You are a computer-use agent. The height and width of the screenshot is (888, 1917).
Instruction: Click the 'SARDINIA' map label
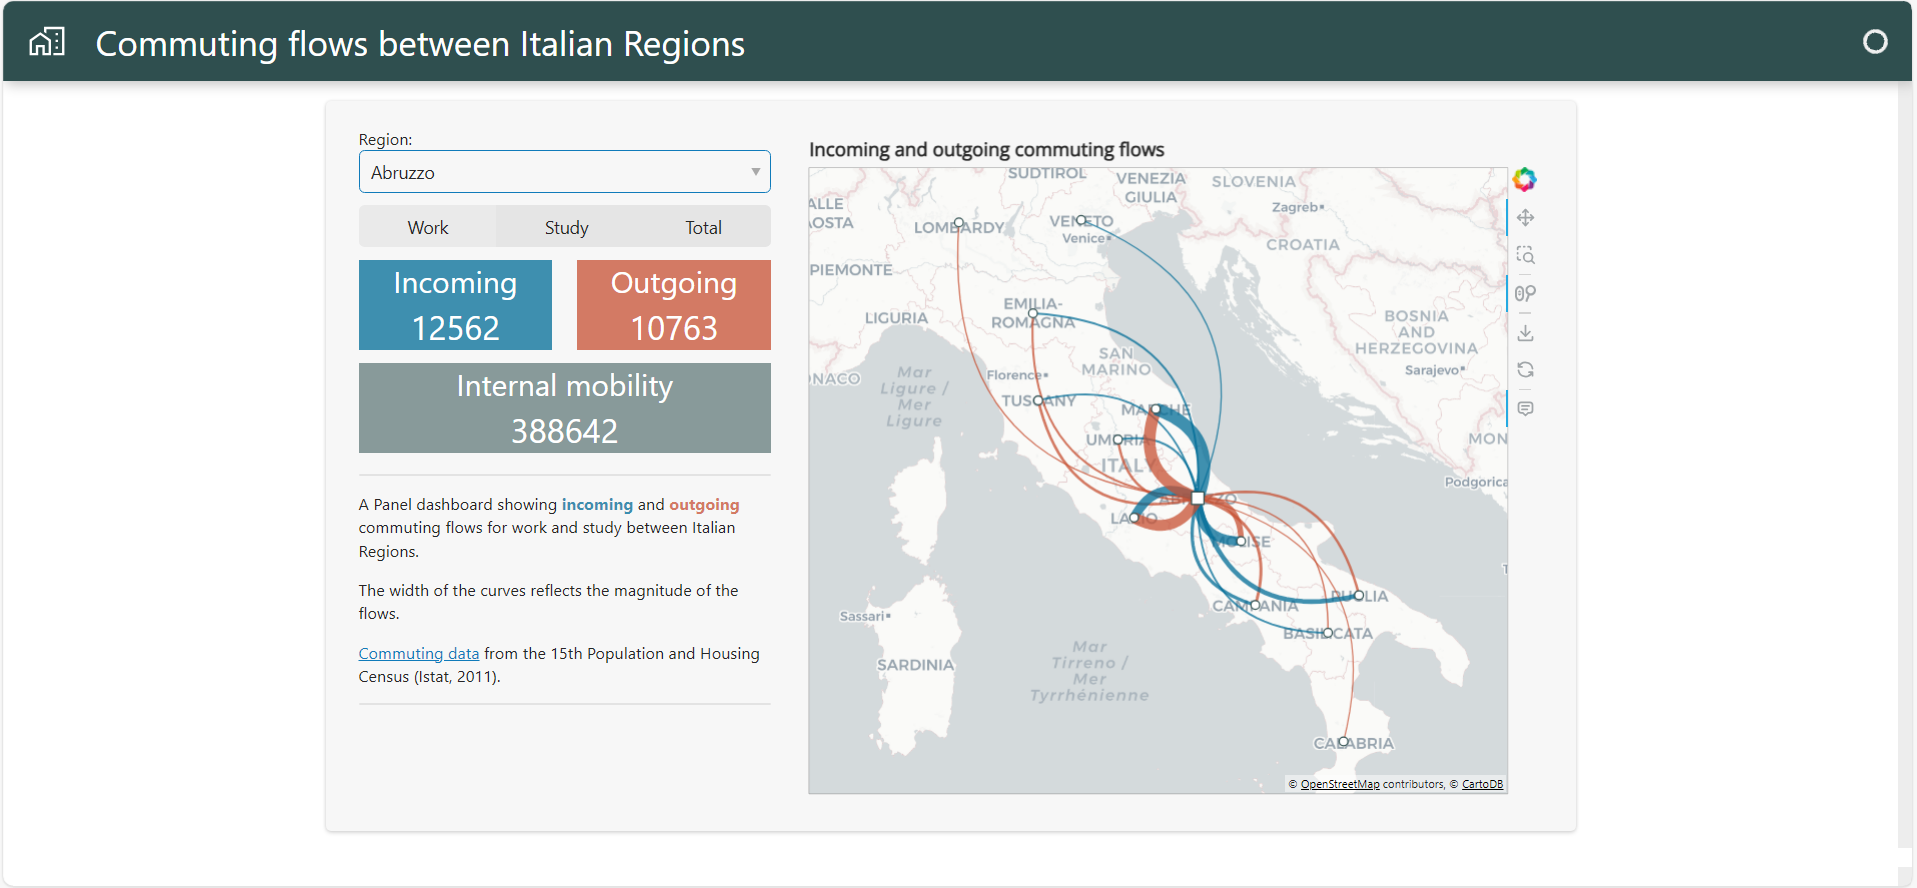[915, 665]
